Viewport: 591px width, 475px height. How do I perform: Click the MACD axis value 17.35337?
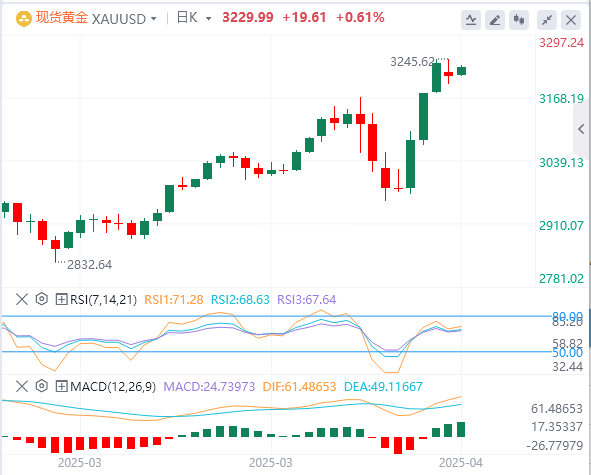[557, 427]
